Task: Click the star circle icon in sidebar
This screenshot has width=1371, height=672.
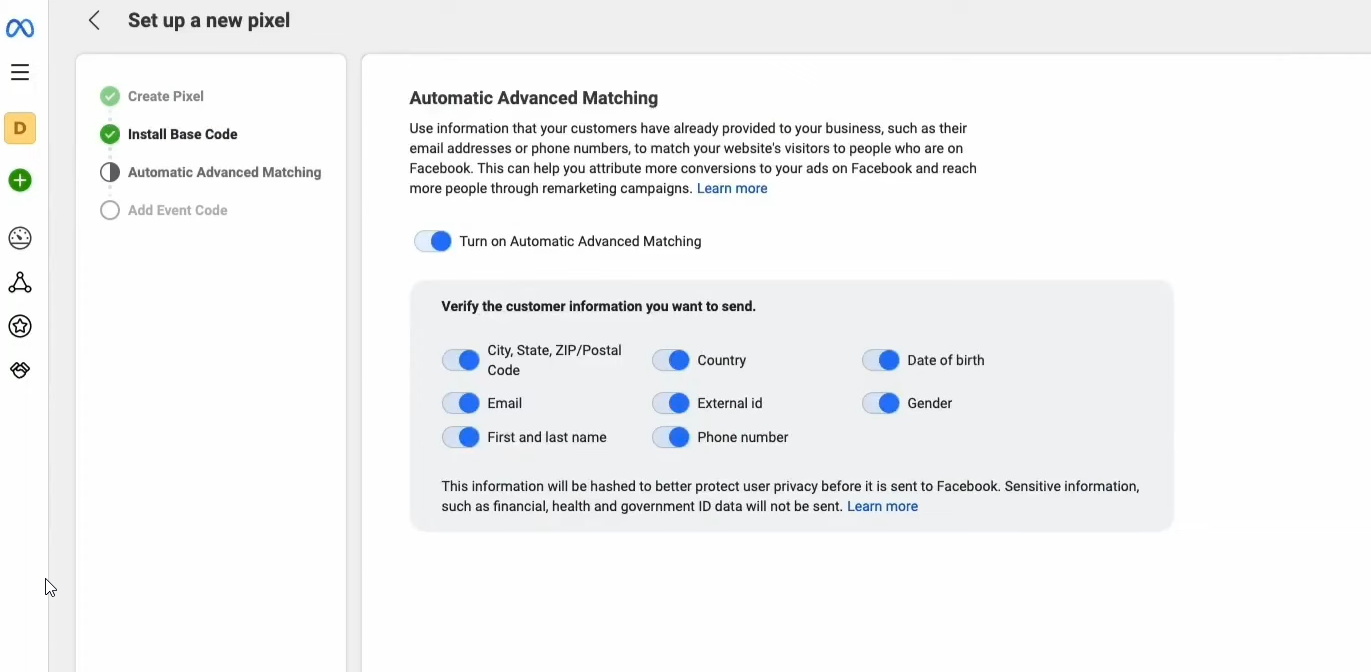Action: [x=20, y=327]
